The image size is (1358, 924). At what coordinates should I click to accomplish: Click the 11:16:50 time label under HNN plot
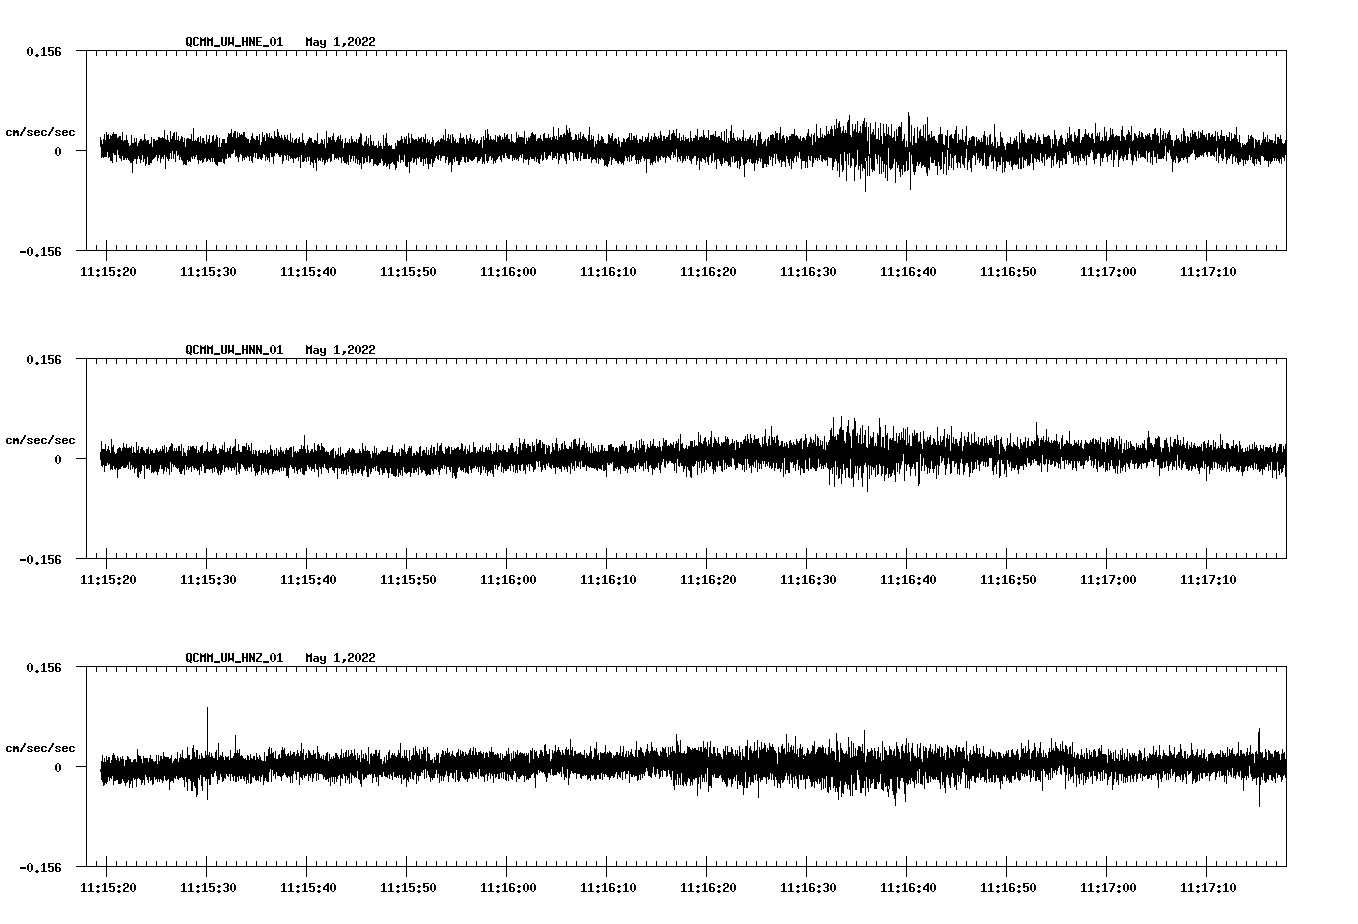pyautogui.click(x=1008, y=580)
